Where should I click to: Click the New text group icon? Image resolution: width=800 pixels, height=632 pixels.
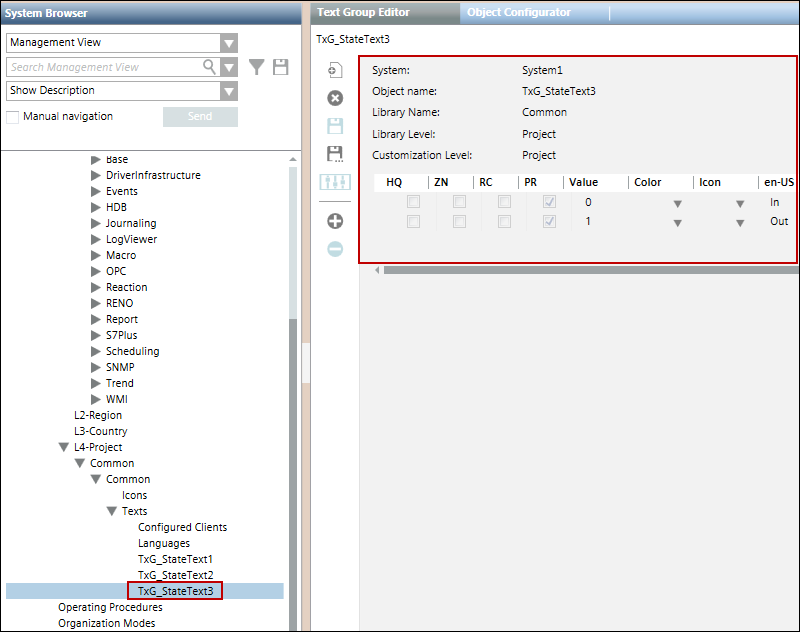335,70
